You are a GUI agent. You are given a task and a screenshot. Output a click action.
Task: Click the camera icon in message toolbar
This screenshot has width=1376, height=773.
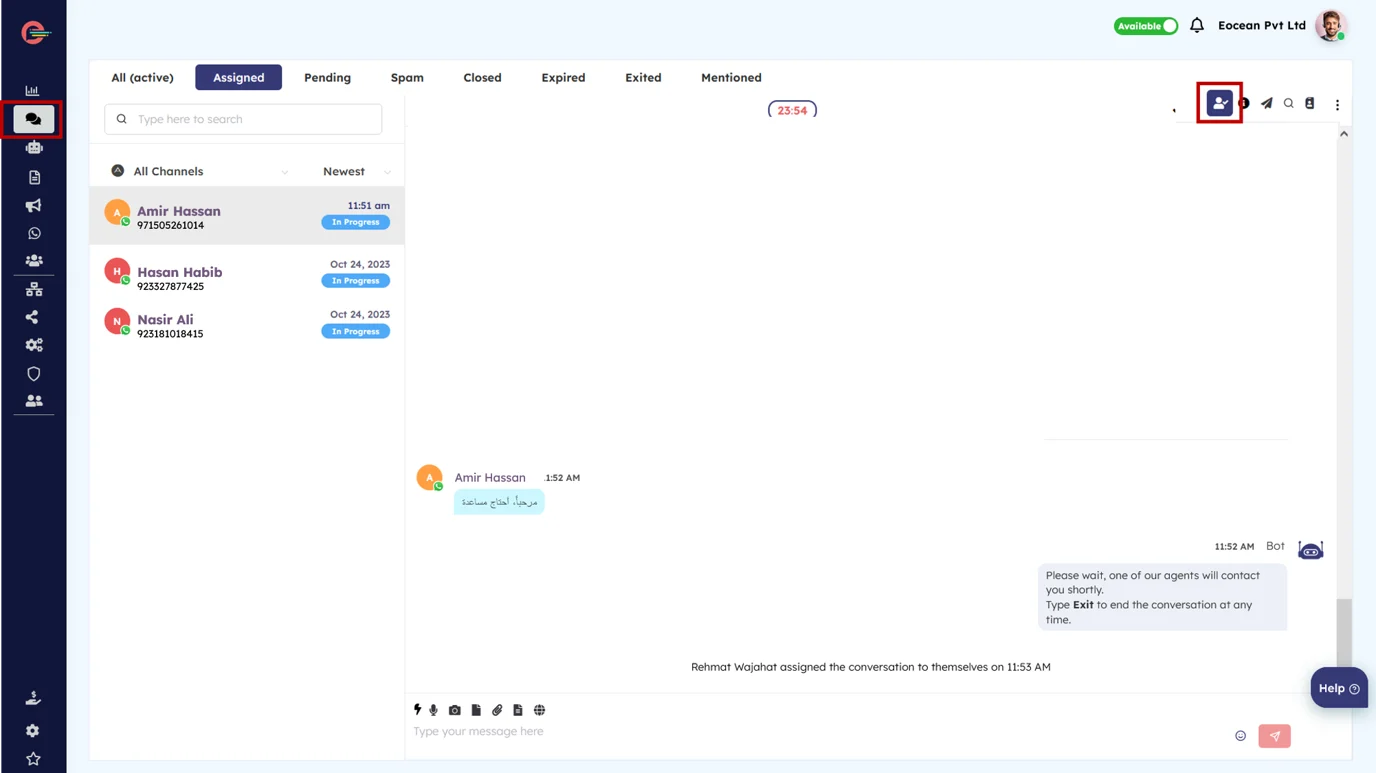tap(455, 710)
